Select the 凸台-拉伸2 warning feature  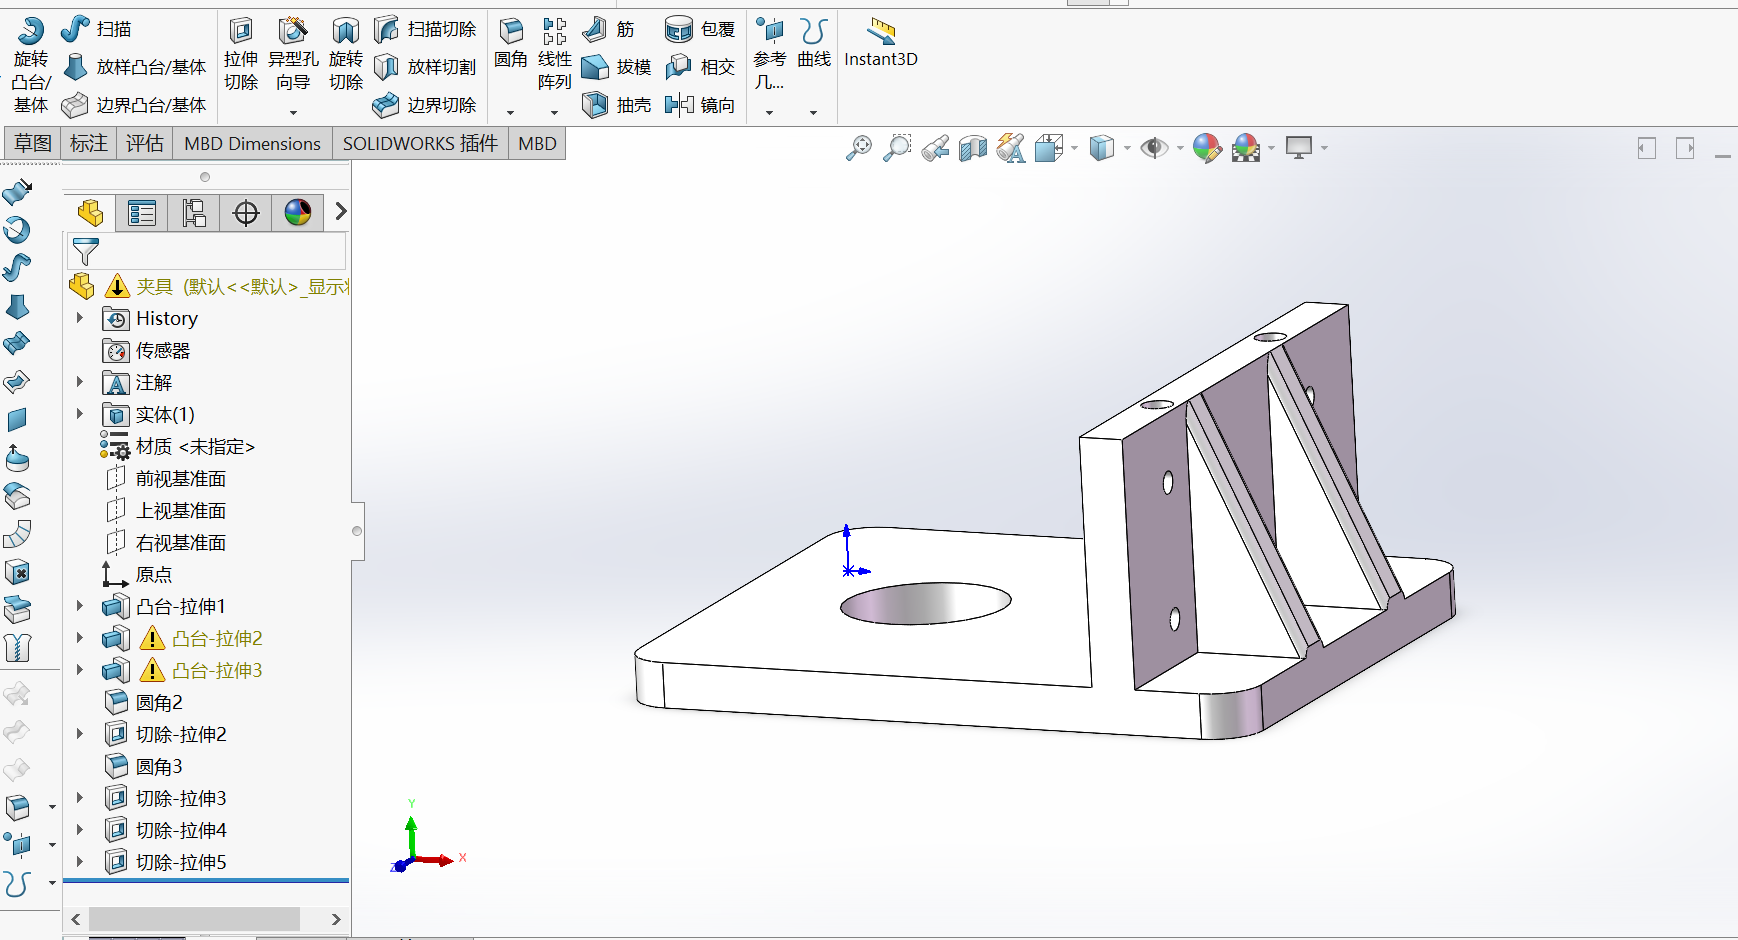(183, 639)
